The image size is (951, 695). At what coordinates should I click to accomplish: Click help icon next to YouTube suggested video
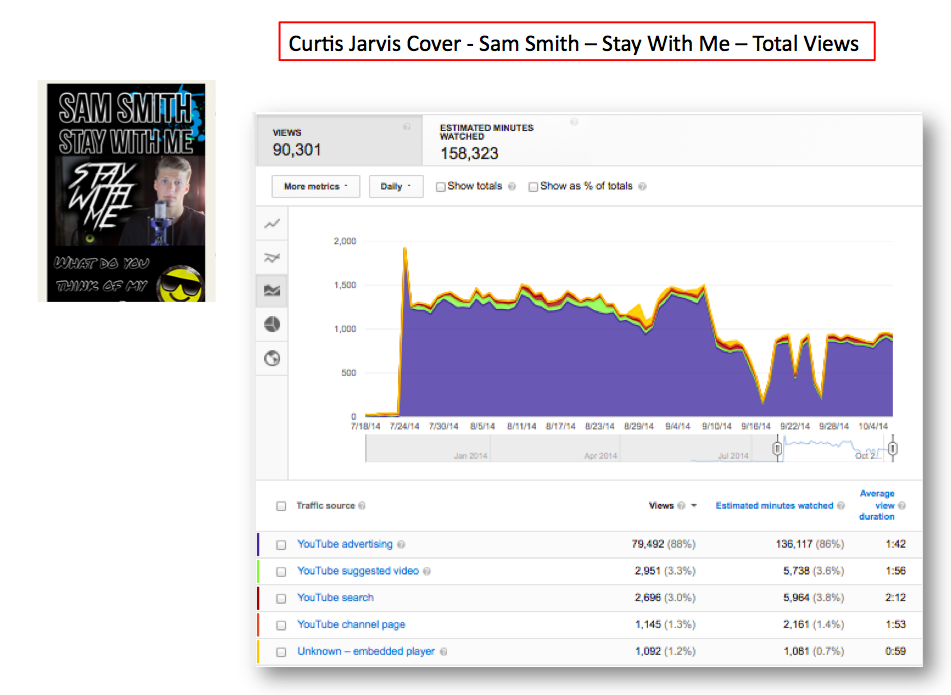pyautogui.click(x=427, y=571)
